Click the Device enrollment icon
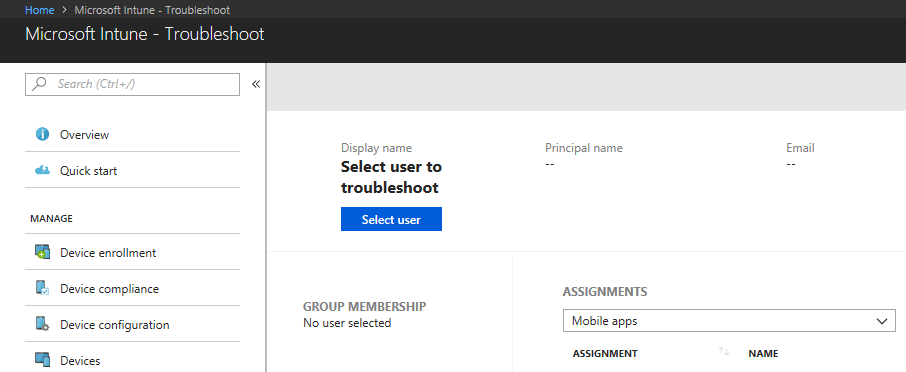 42,252
